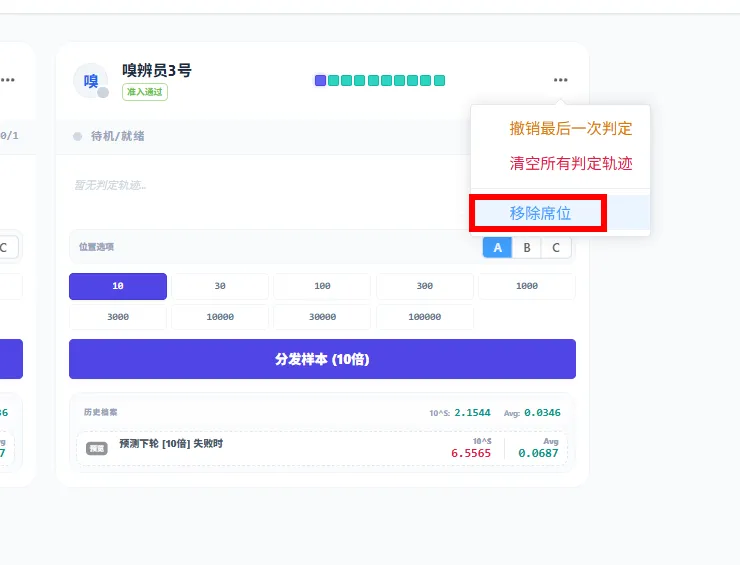Pick the 30000 dilution level

tap(322, 317)
